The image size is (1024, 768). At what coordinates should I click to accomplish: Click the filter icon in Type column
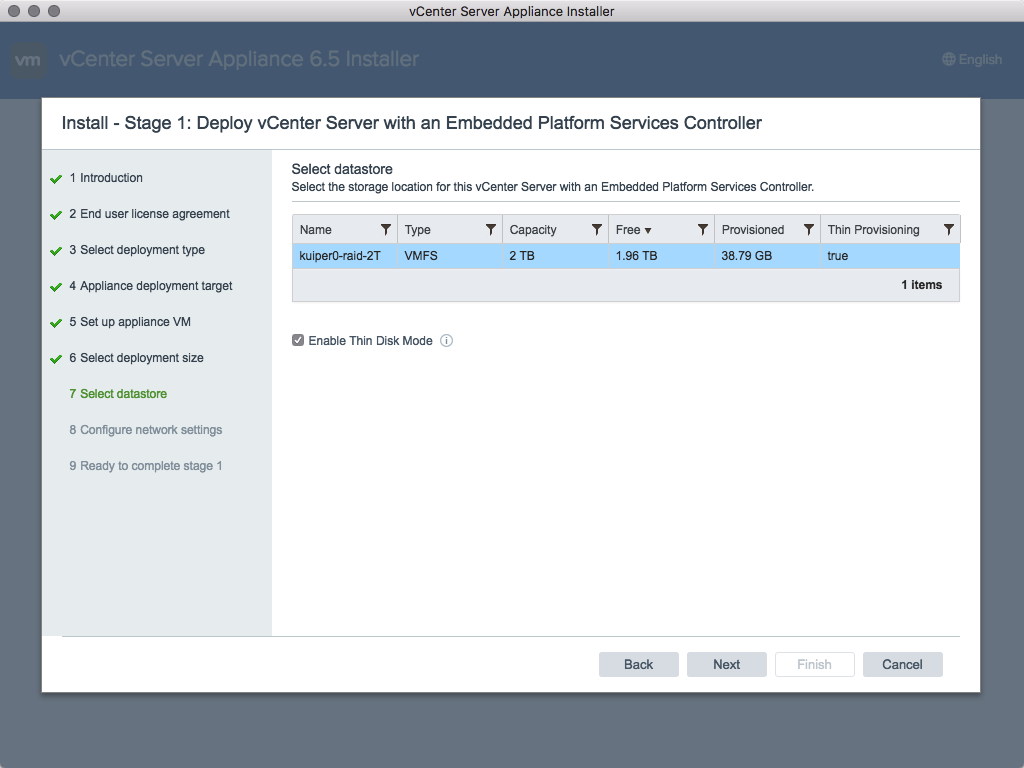491,230
